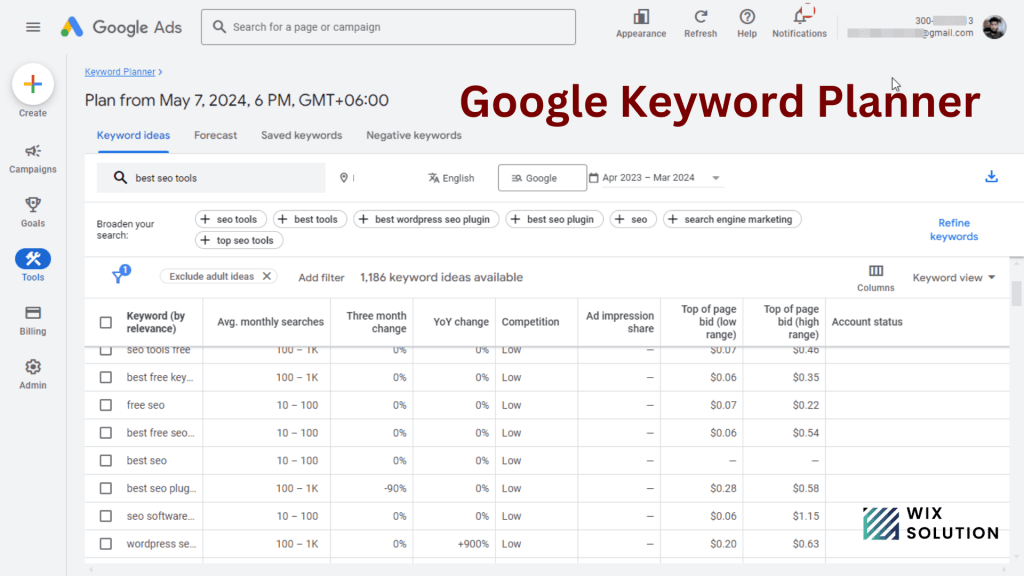Screen dimensions: 1024x576
Task: Click the location pin icon
Action: pos(344,178)
